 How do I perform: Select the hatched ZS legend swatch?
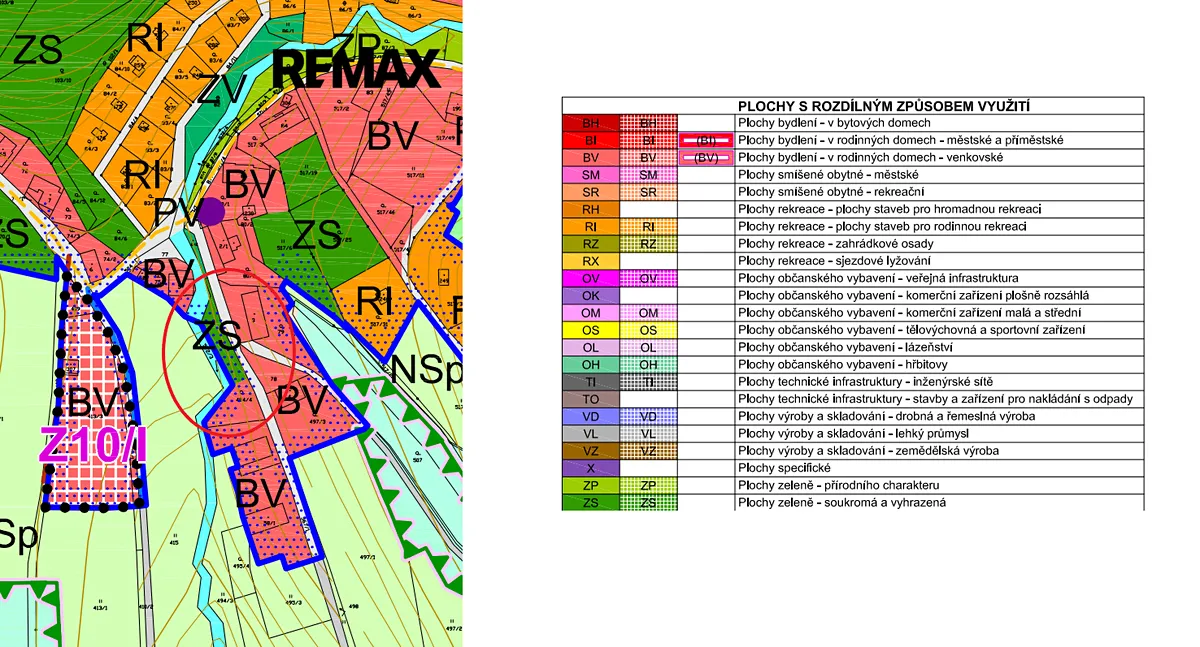click(648, 502)
